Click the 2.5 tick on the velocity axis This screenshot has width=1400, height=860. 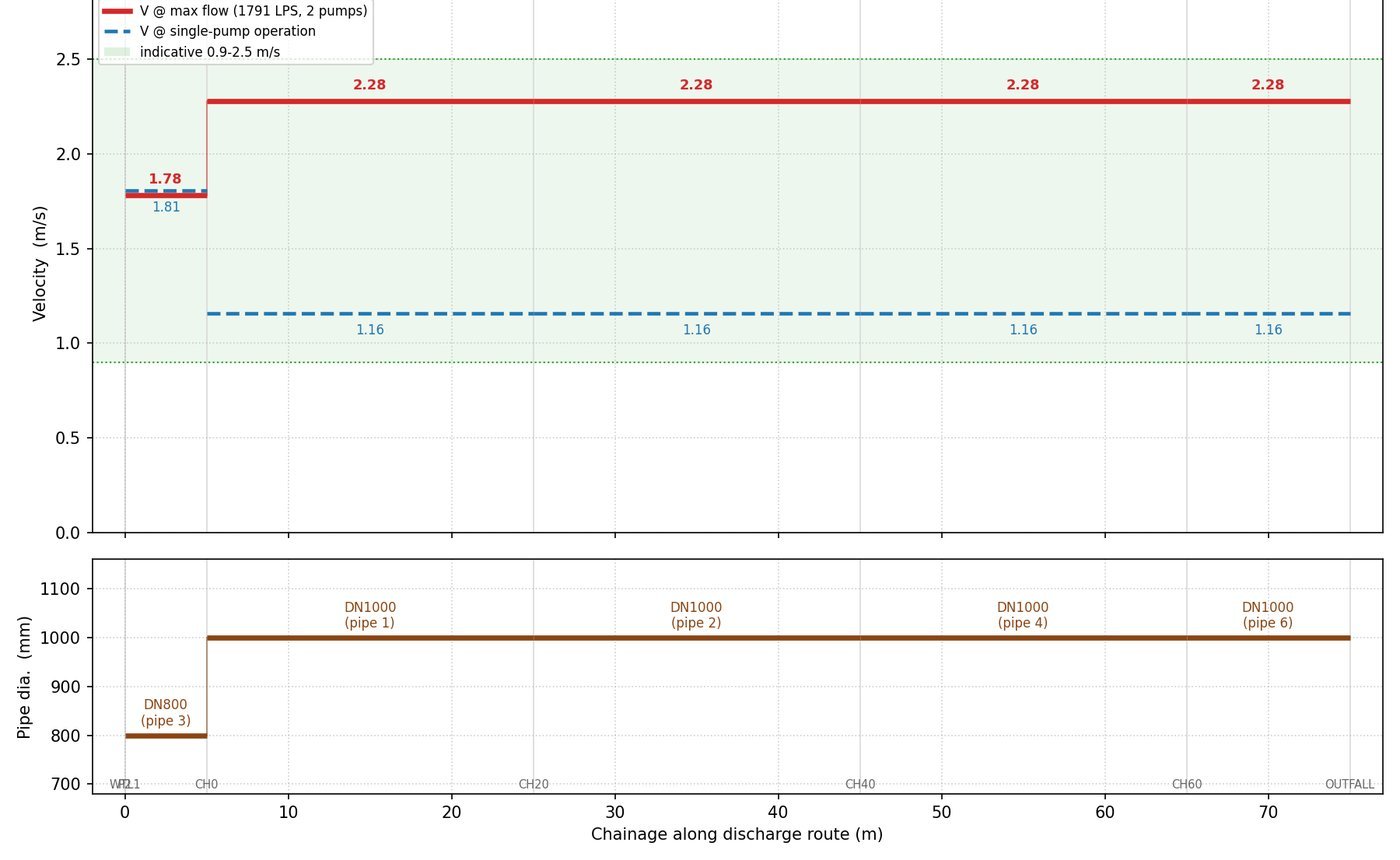coord(69,60)
